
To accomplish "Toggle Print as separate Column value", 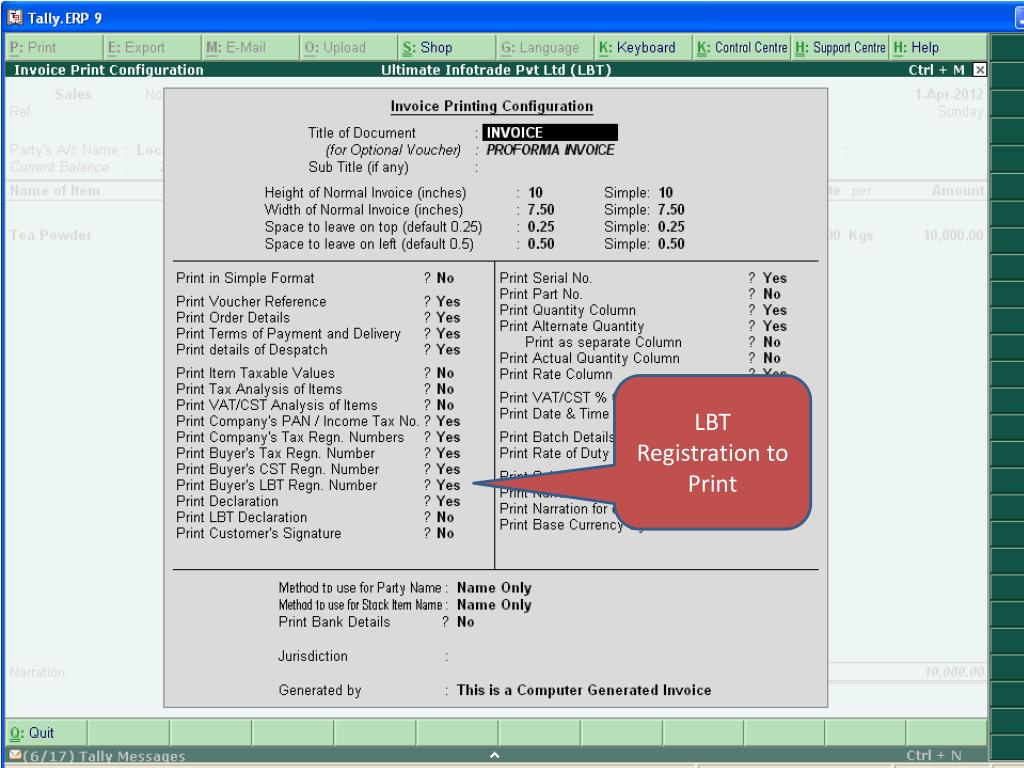I will (x=772, y=342).
